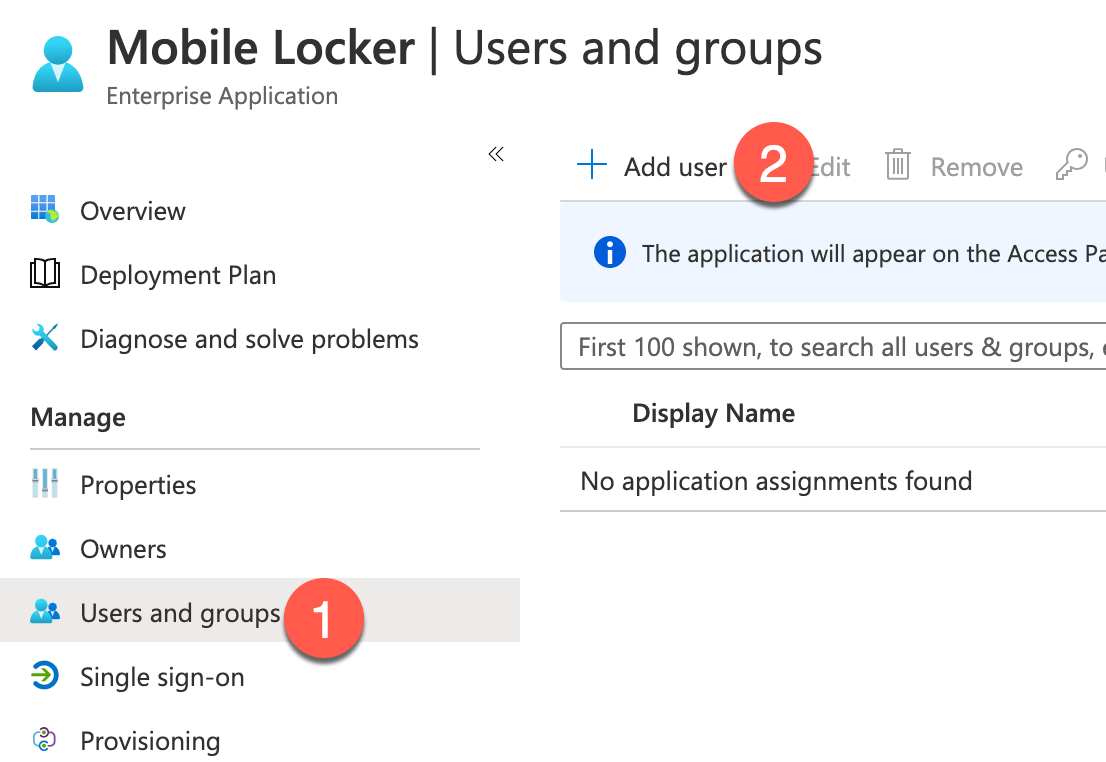Click 'No application assignments found' text
The height and width of the screenshot is (762, 1106).
pyautogui.click(x=776, y=481)
